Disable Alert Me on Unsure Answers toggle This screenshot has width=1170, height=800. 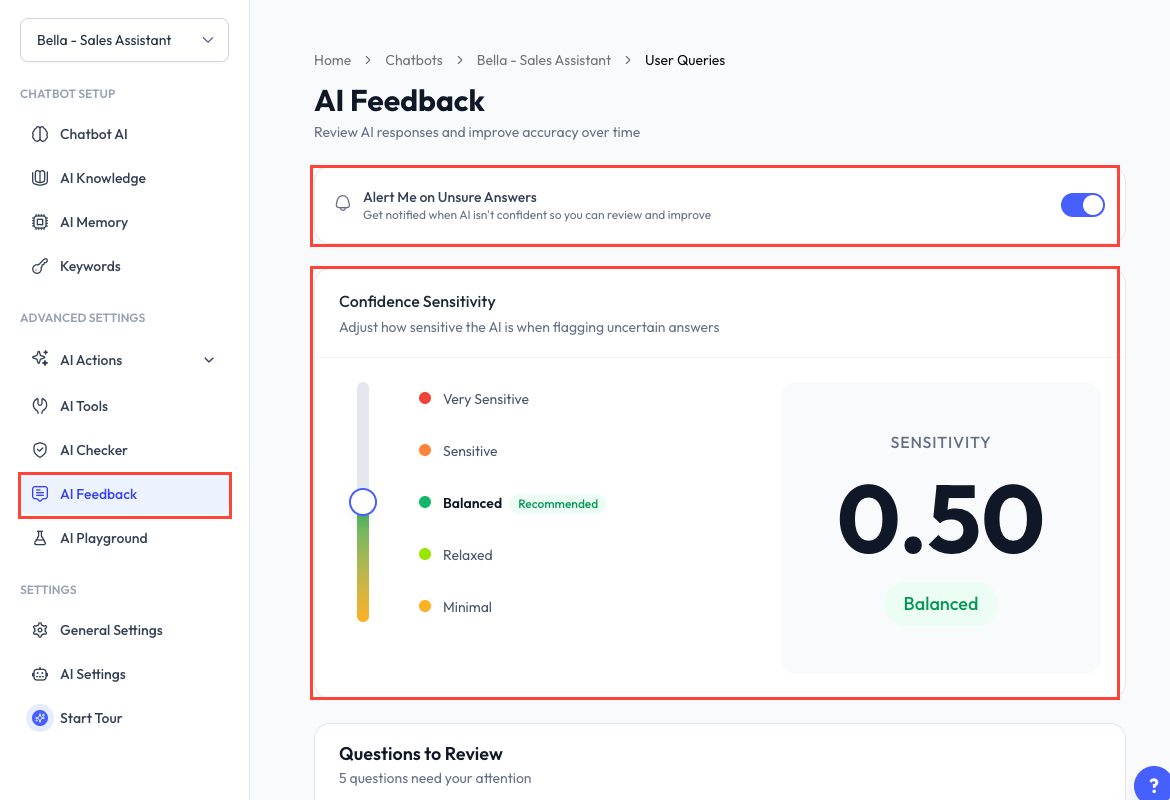click(x=1083, y=205)
